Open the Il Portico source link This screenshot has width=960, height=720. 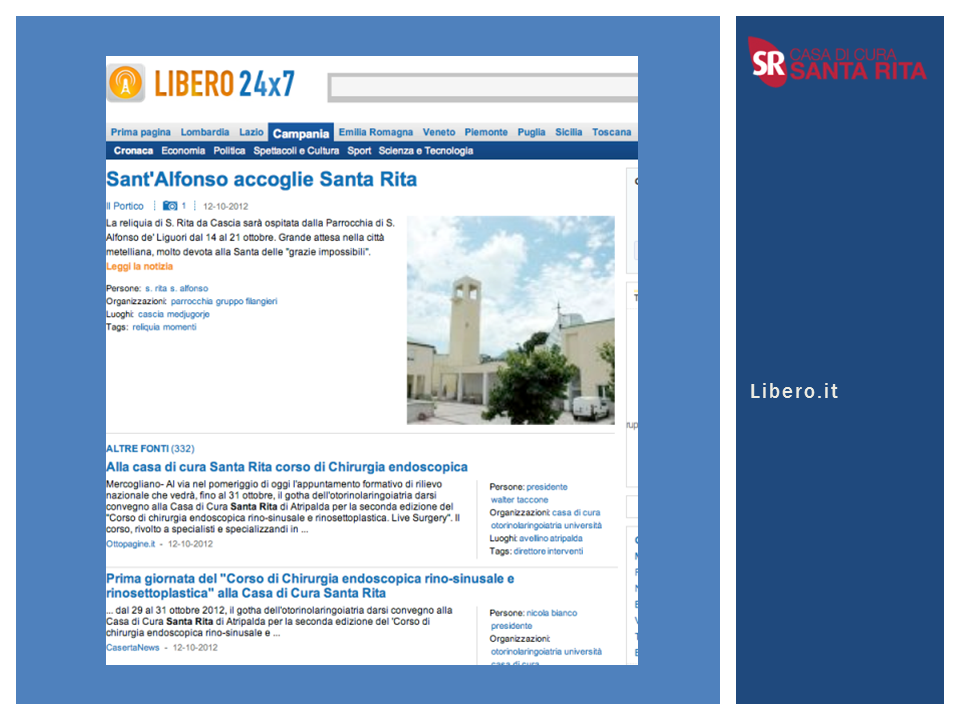coord(125,206)
